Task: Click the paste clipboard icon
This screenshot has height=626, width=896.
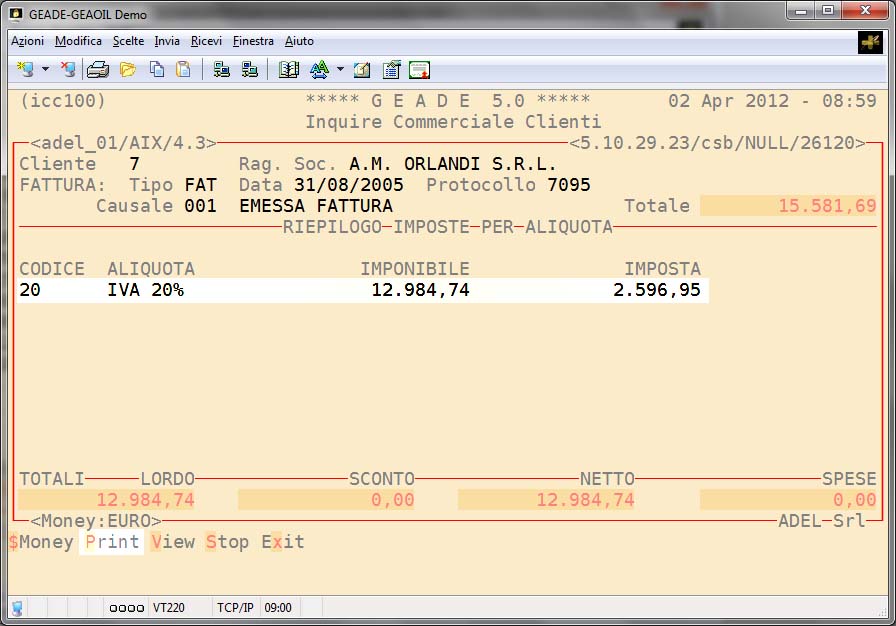Action: pyautogui.click(x=183, y=70)
